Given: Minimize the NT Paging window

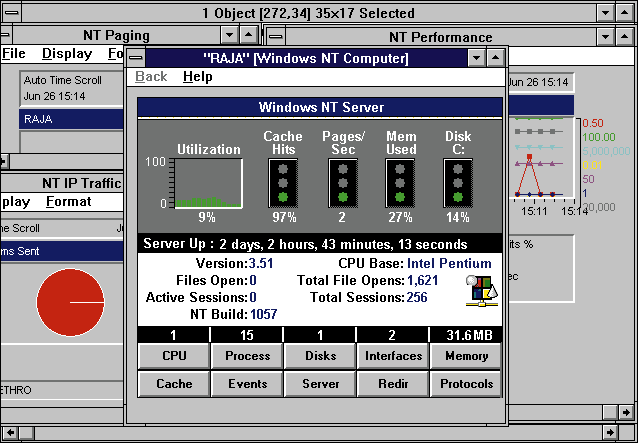Looking at the screenshot, I should [x=229, y=35].
